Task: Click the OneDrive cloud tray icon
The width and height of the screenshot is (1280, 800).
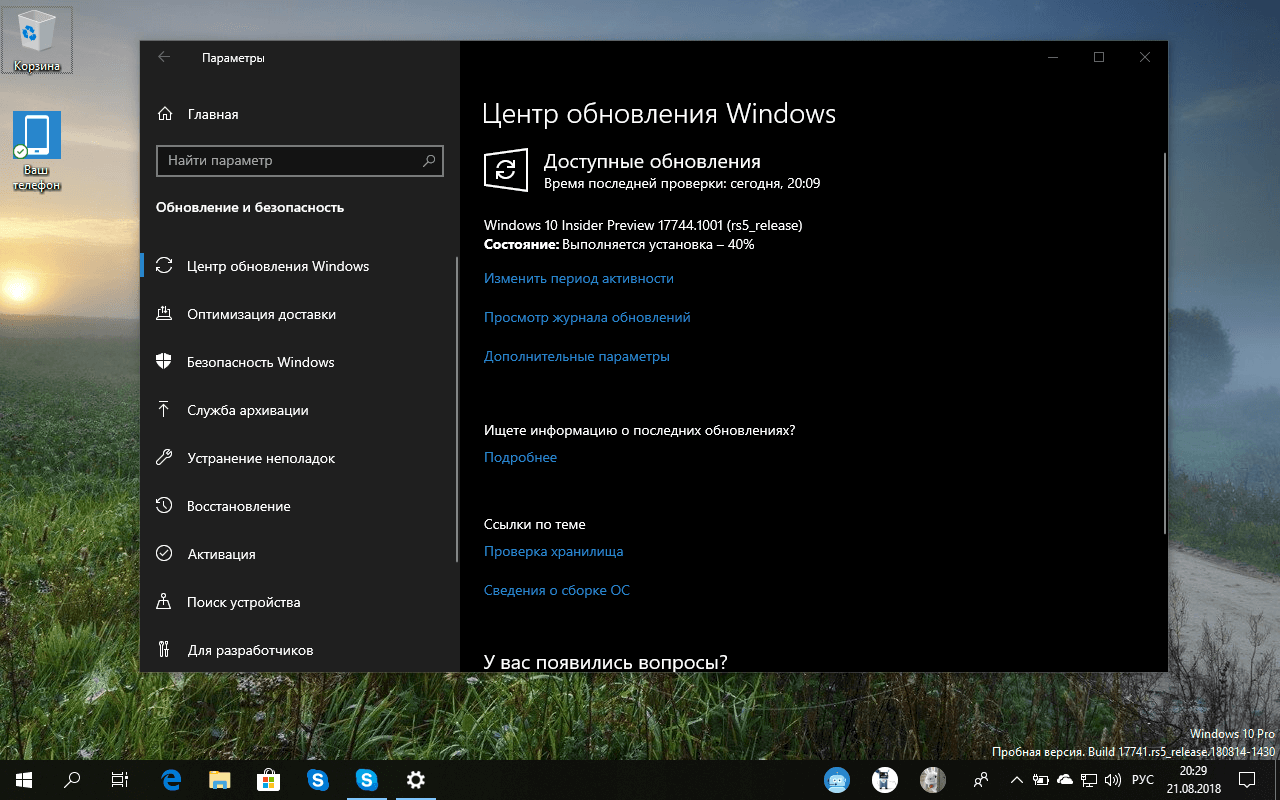Action: pos(1063,780)
